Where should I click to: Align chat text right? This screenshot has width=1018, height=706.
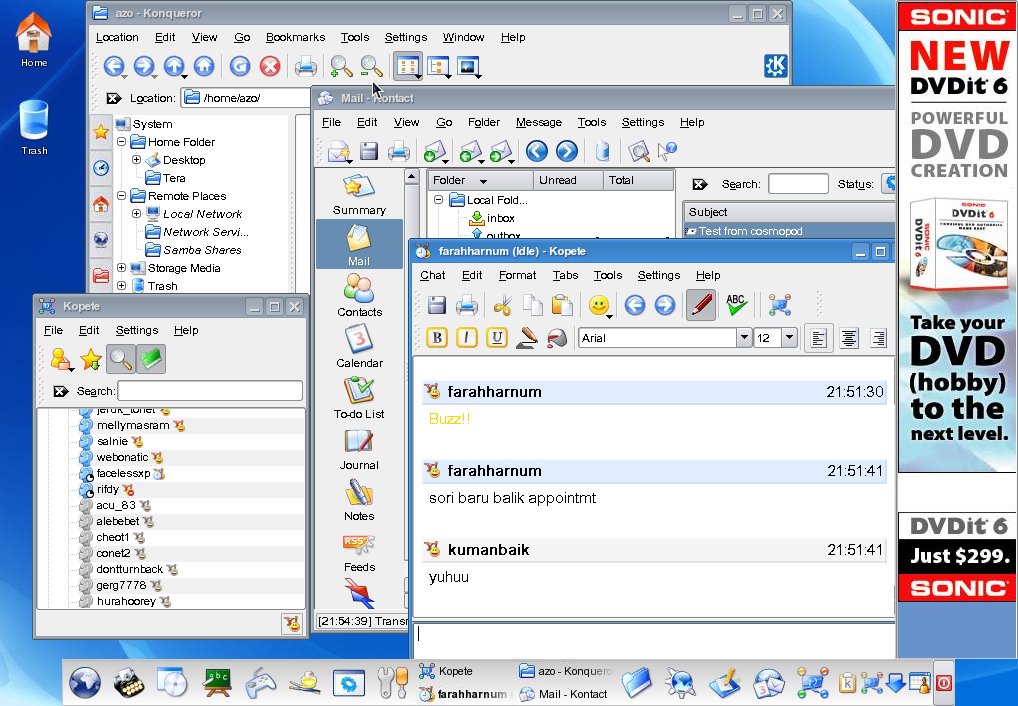(x=878, y=338)
